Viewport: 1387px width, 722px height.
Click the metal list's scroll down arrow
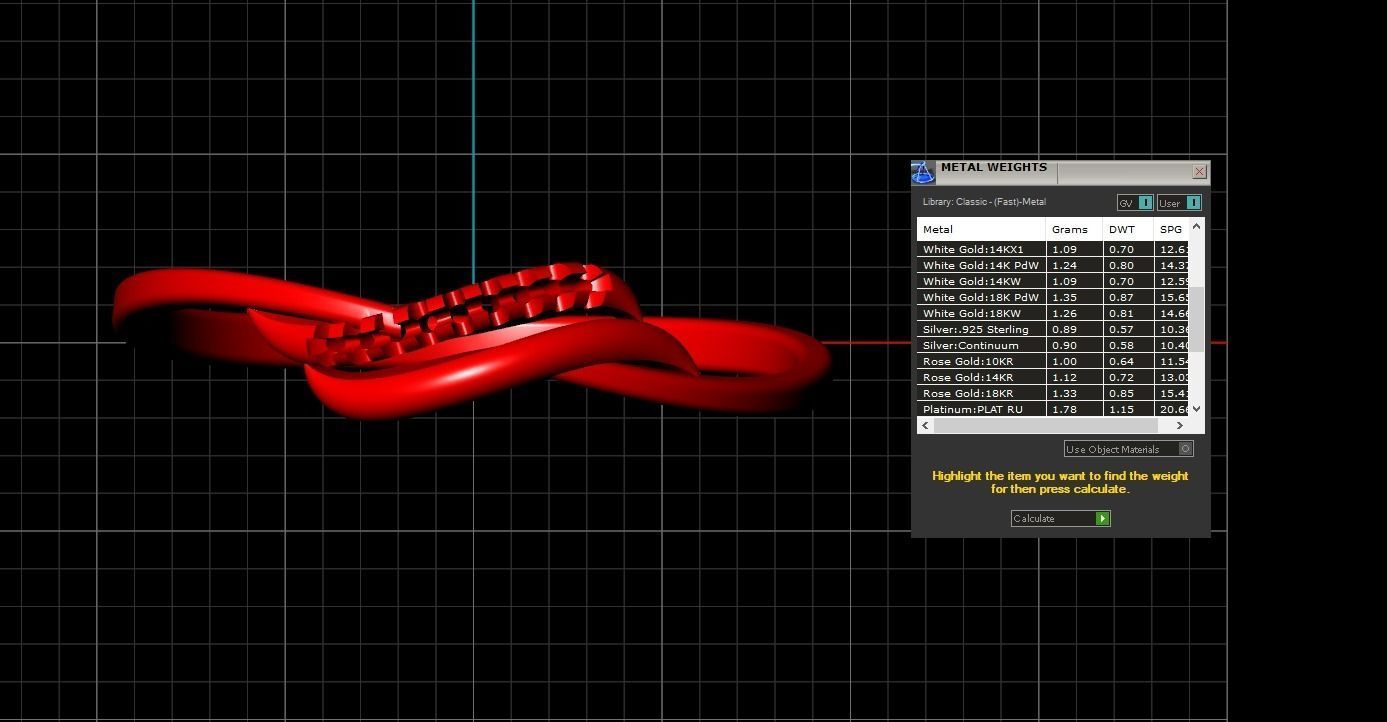pyautogui.click(x=1196, y=409)
